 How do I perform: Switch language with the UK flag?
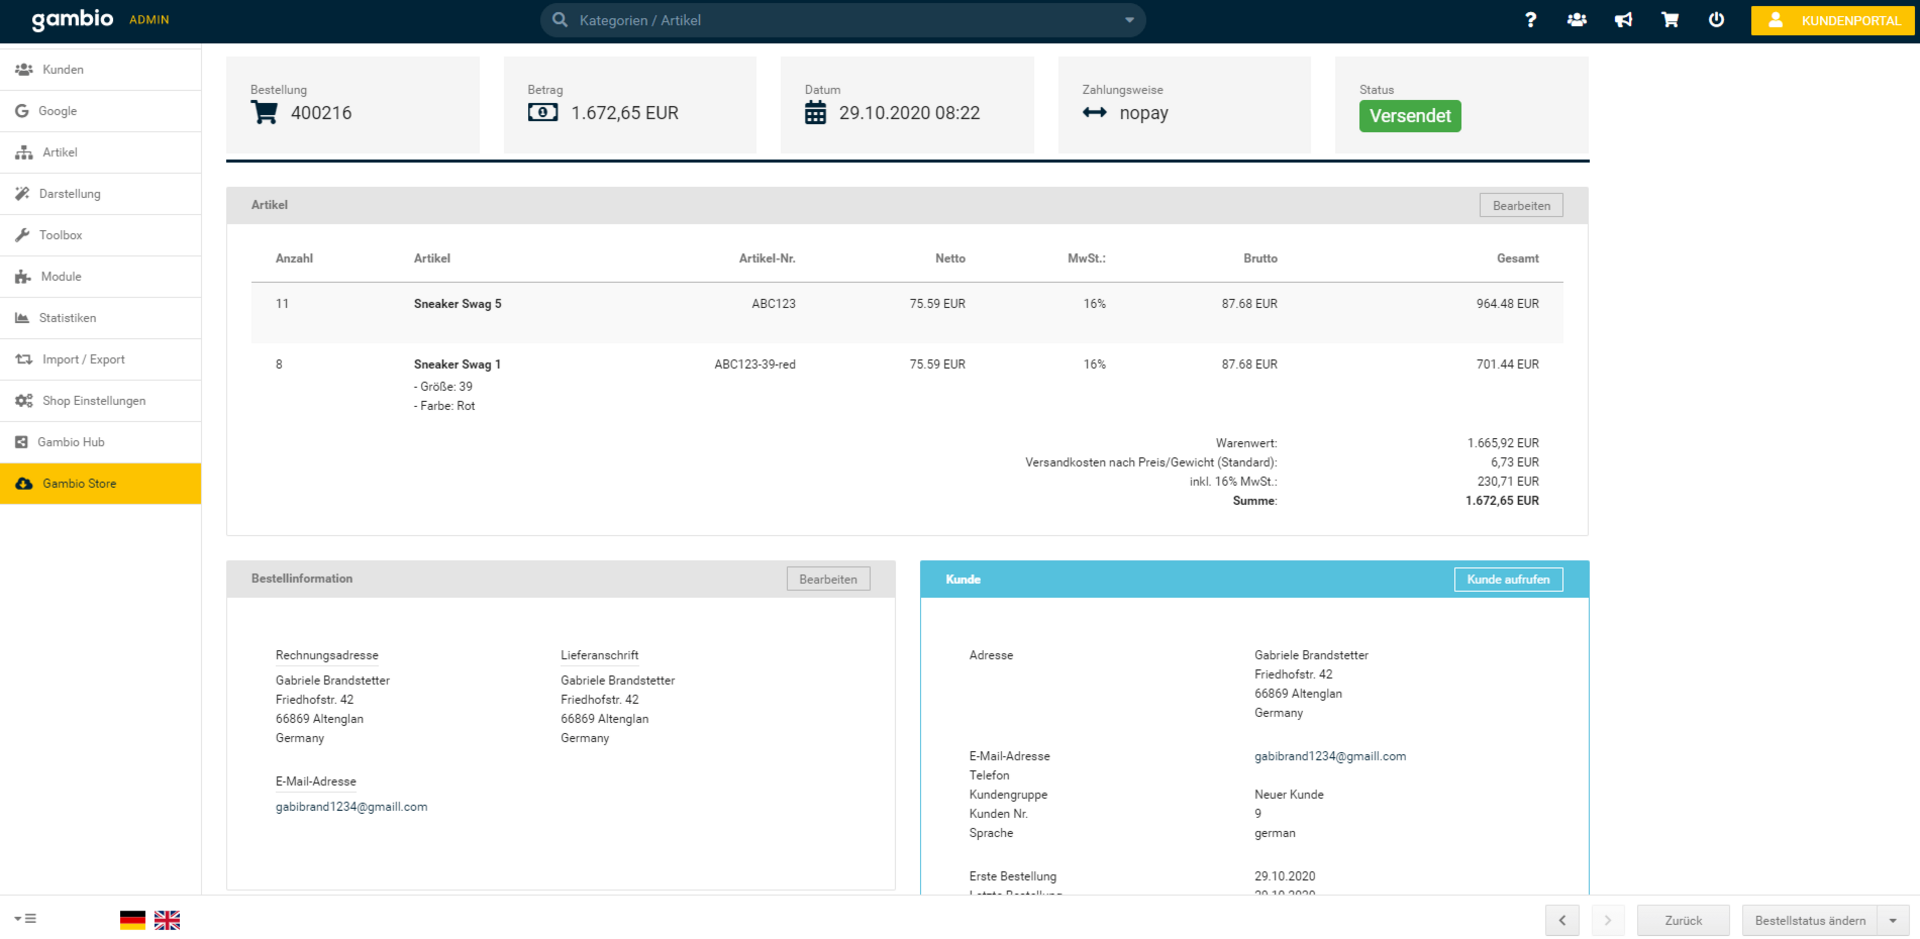[x=167, y=920]
